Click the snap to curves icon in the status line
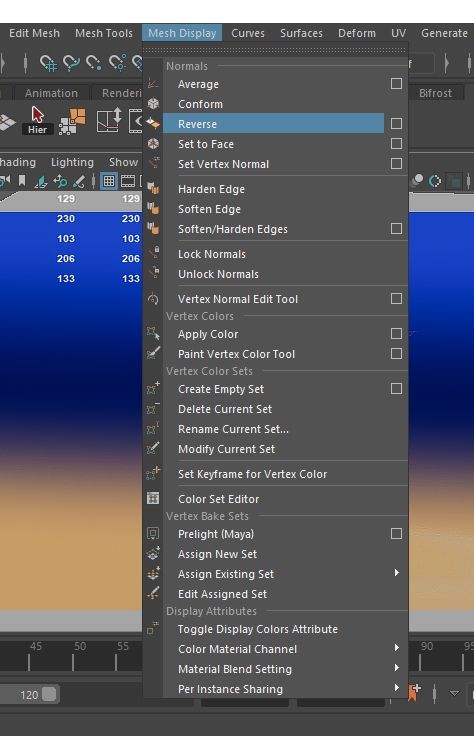The height and width of the screenshot is (736, 474). (x=71, y=63)
